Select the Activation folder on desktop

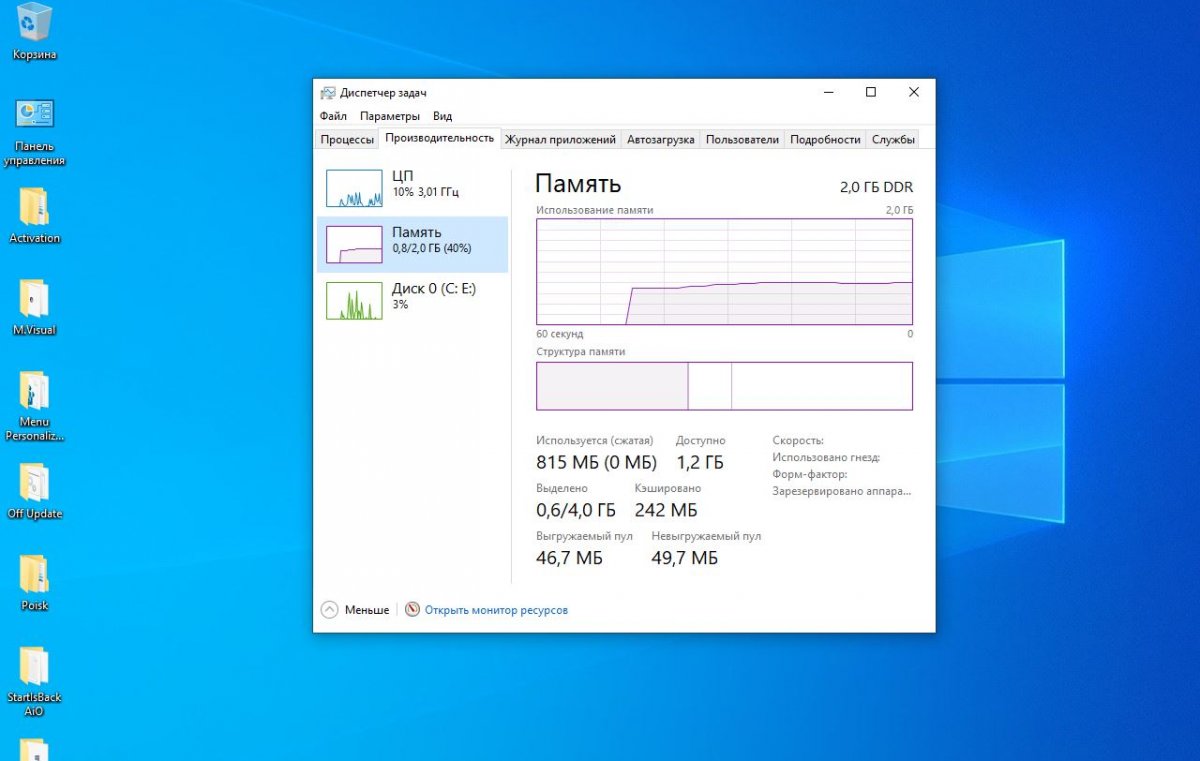[34, 215]
